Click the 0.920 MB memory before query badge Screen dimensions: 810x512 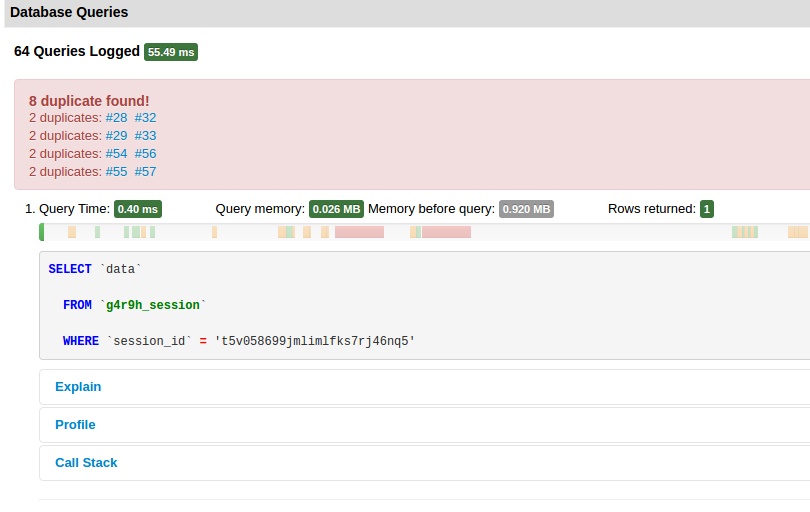coord(526,209)
